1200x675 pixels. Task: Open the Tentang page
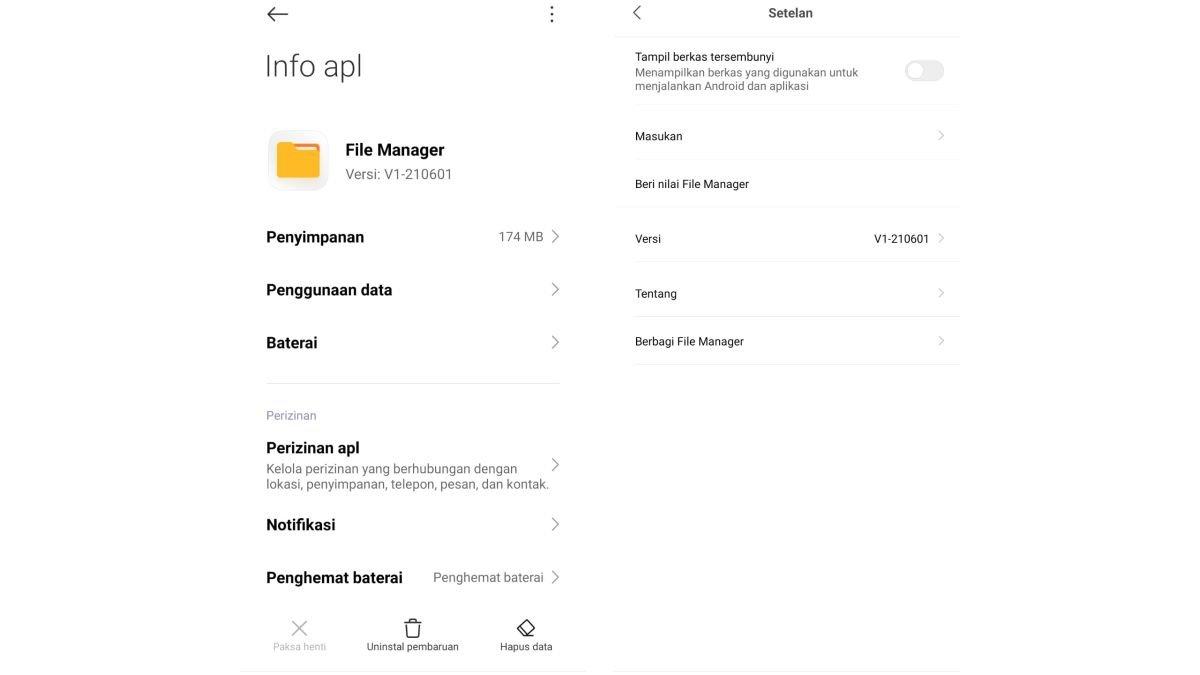[x=790, y=294]
